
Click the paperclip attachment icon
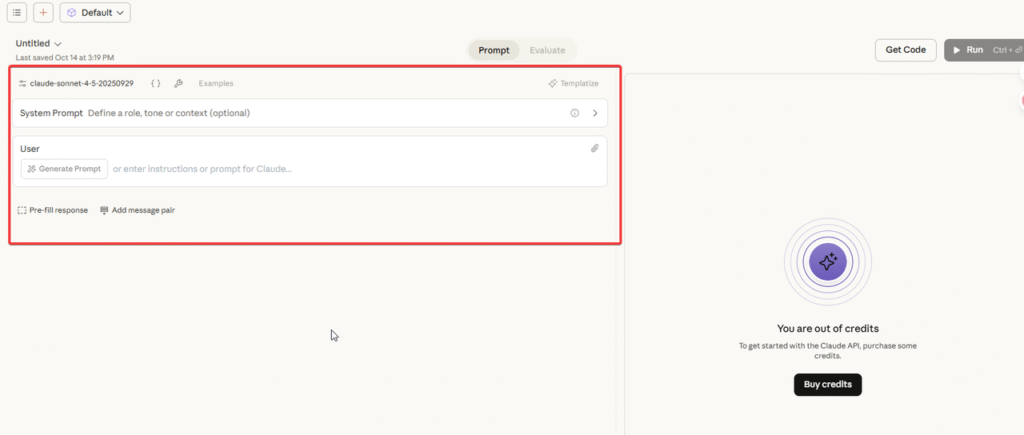click(x=594, y=148)
